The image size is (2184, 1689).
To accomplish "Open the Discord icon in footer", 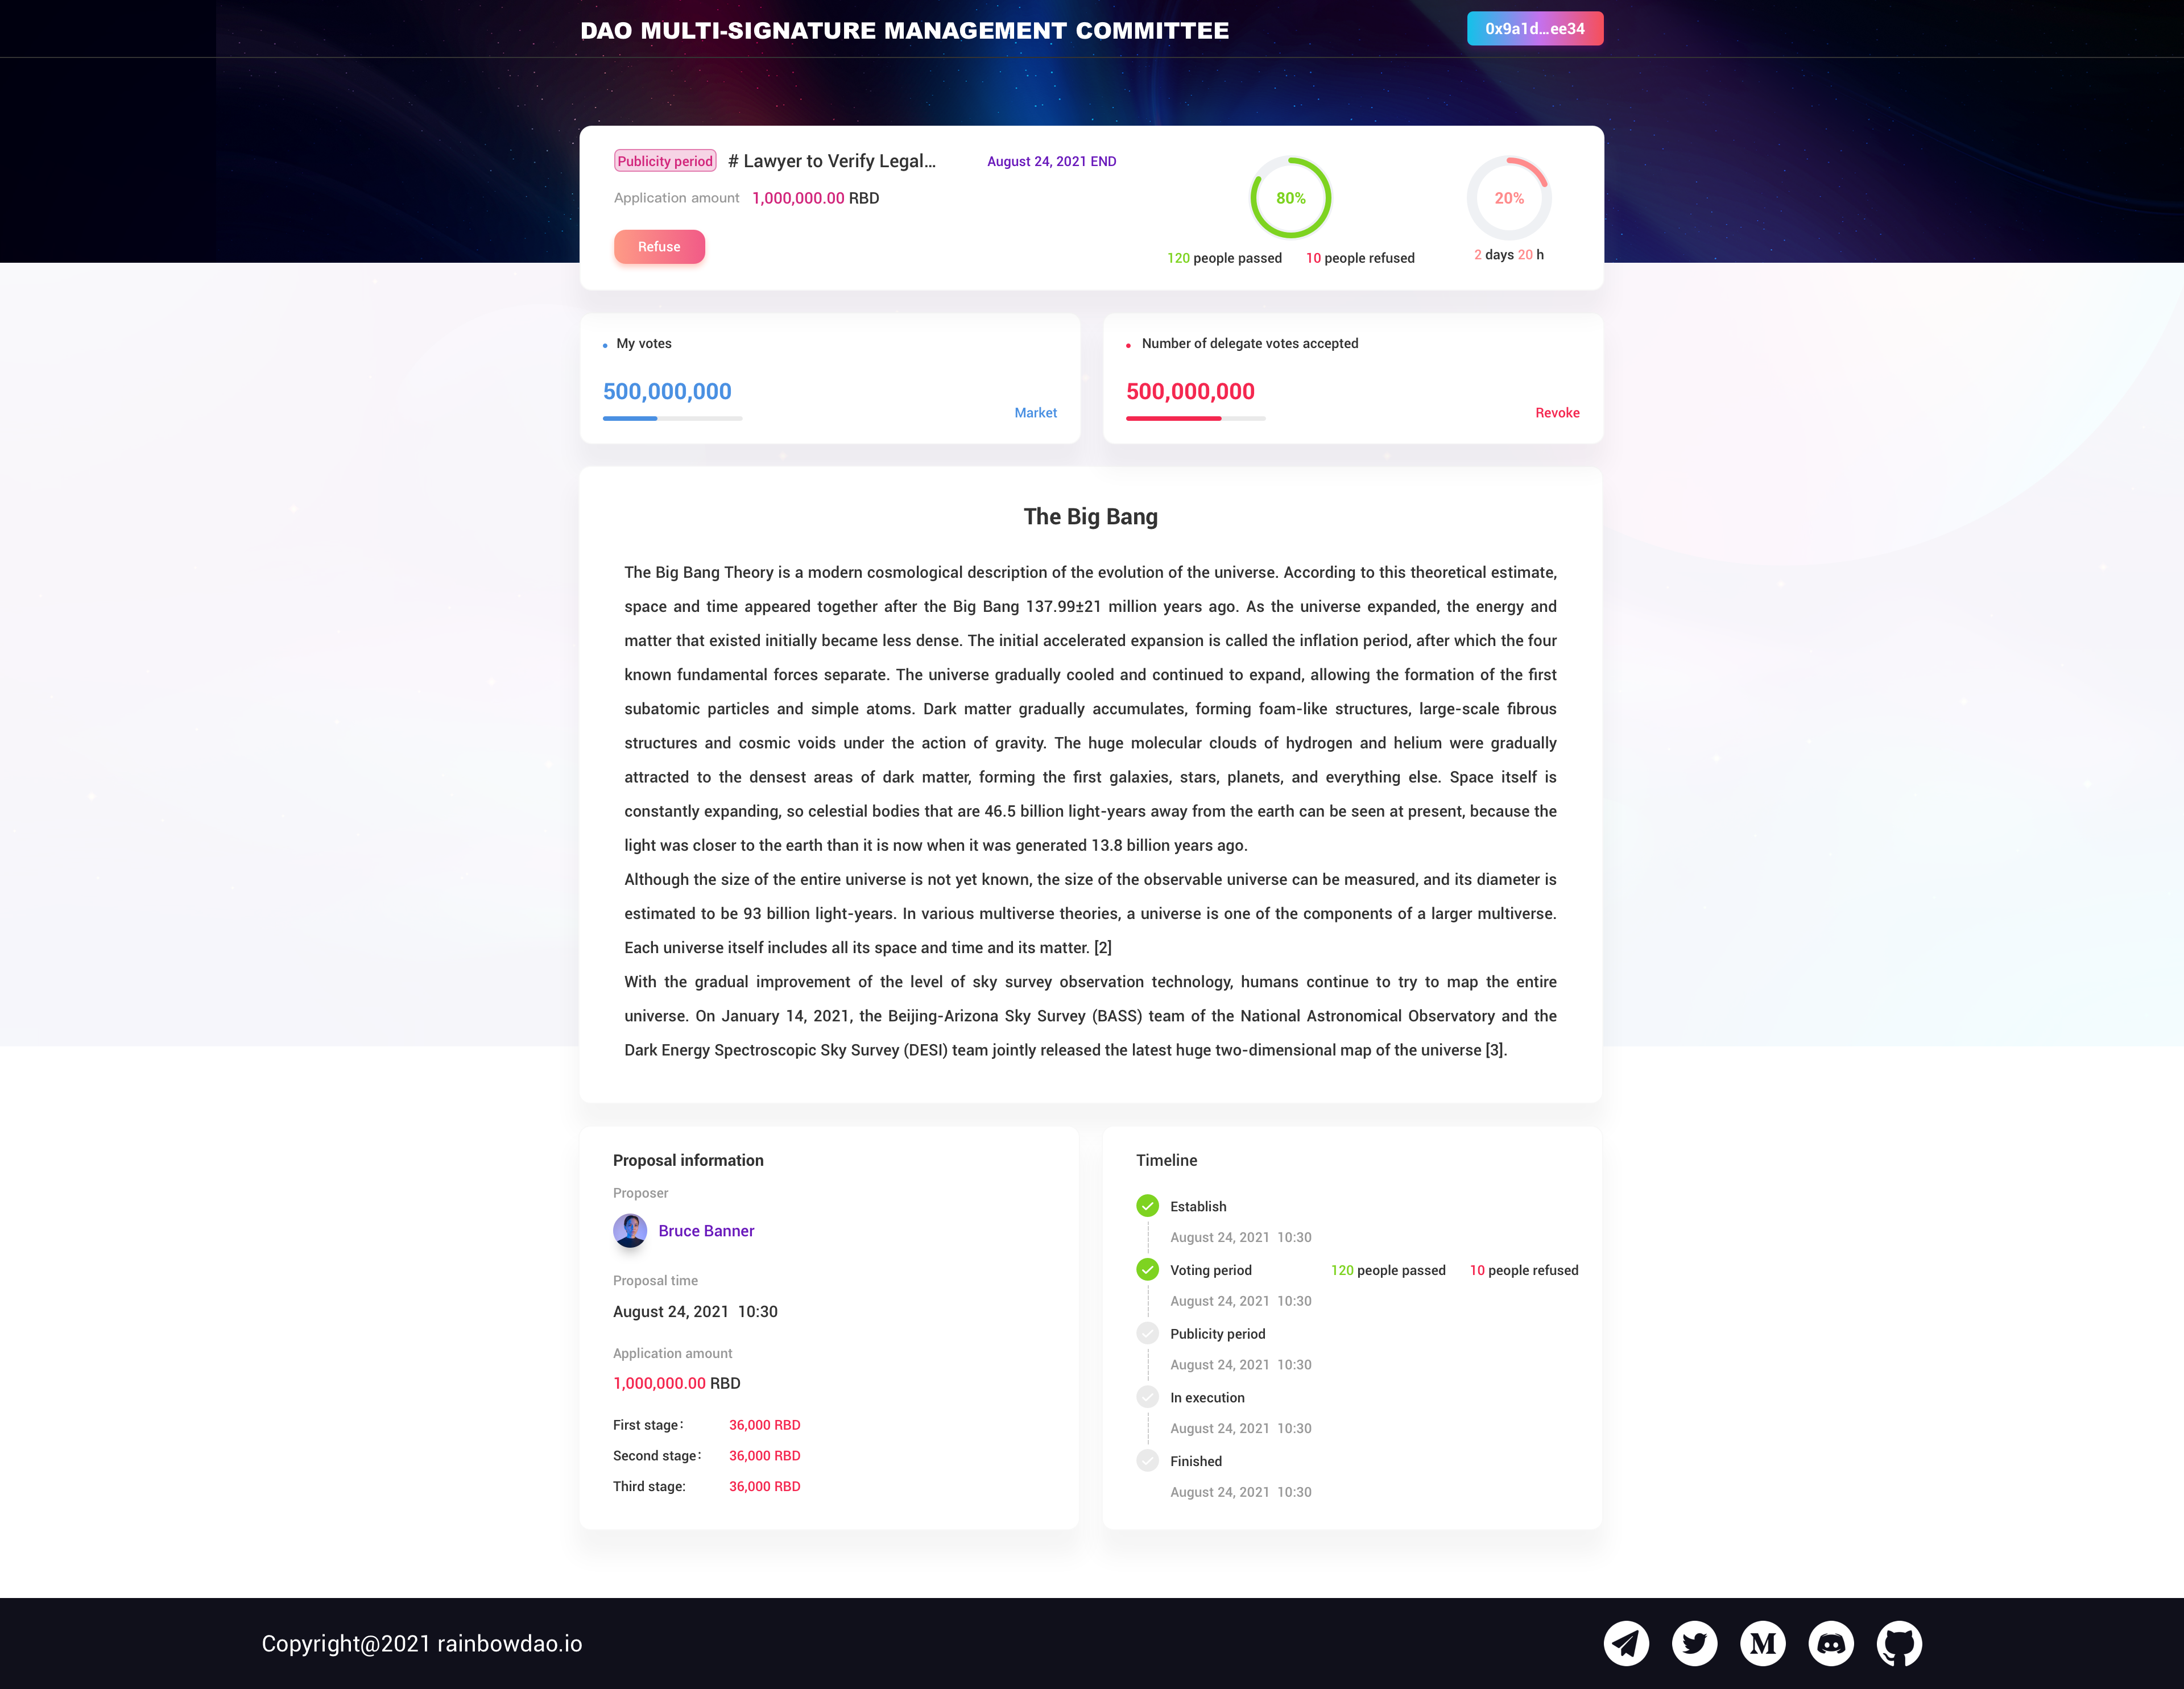I will (x=1831, y=1643).
